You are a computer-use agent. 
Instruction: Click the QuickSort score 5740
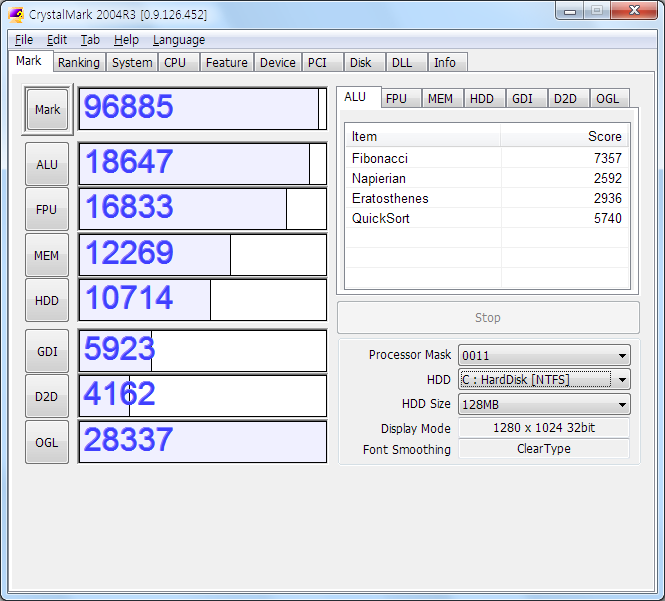(x=607, y=218)
